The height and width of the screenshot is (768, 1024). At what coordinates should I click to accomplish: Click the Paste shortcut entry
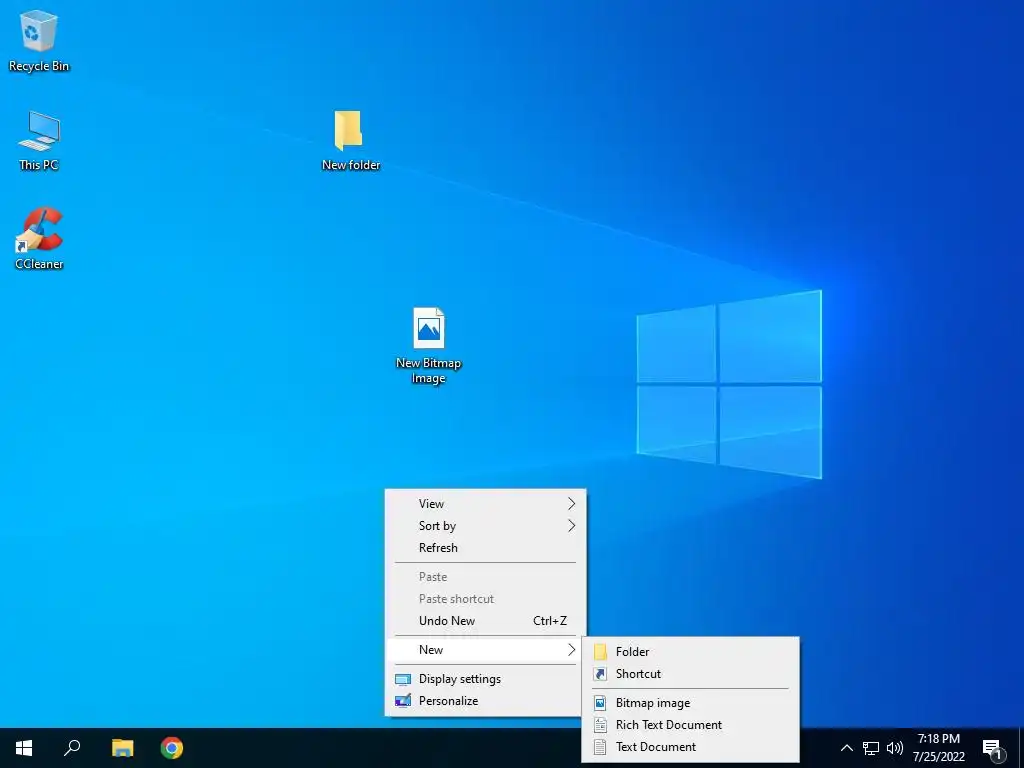[x=485, y=599]
